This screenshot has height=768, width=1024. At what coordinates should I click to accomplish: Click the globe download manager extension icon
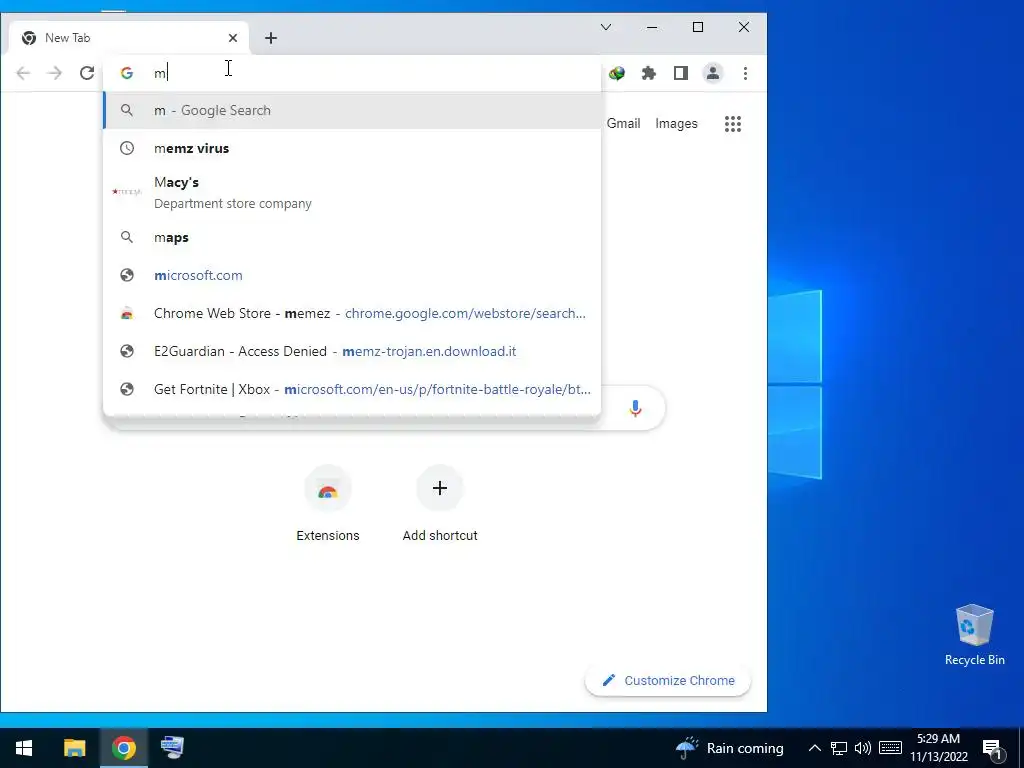tap(616, 73)
